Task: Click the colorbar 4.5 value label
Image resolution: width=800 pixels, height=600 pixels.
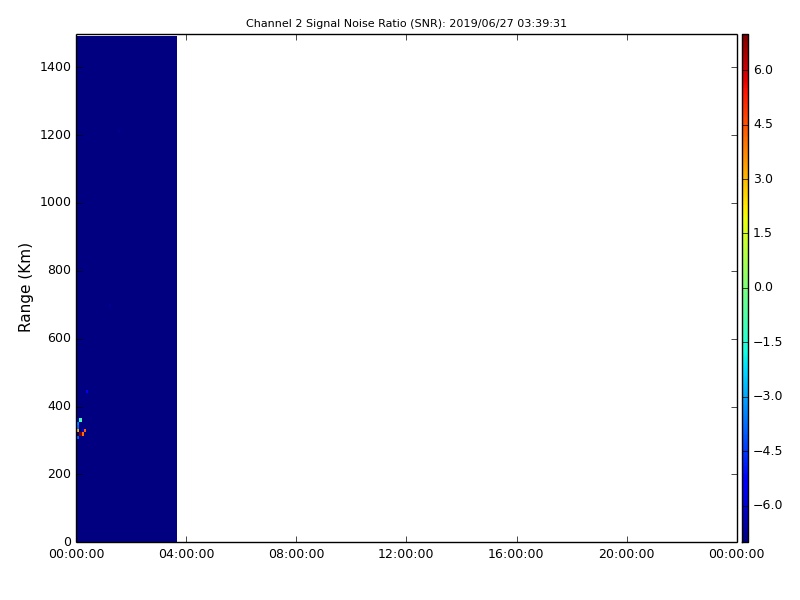Action: 763,124
